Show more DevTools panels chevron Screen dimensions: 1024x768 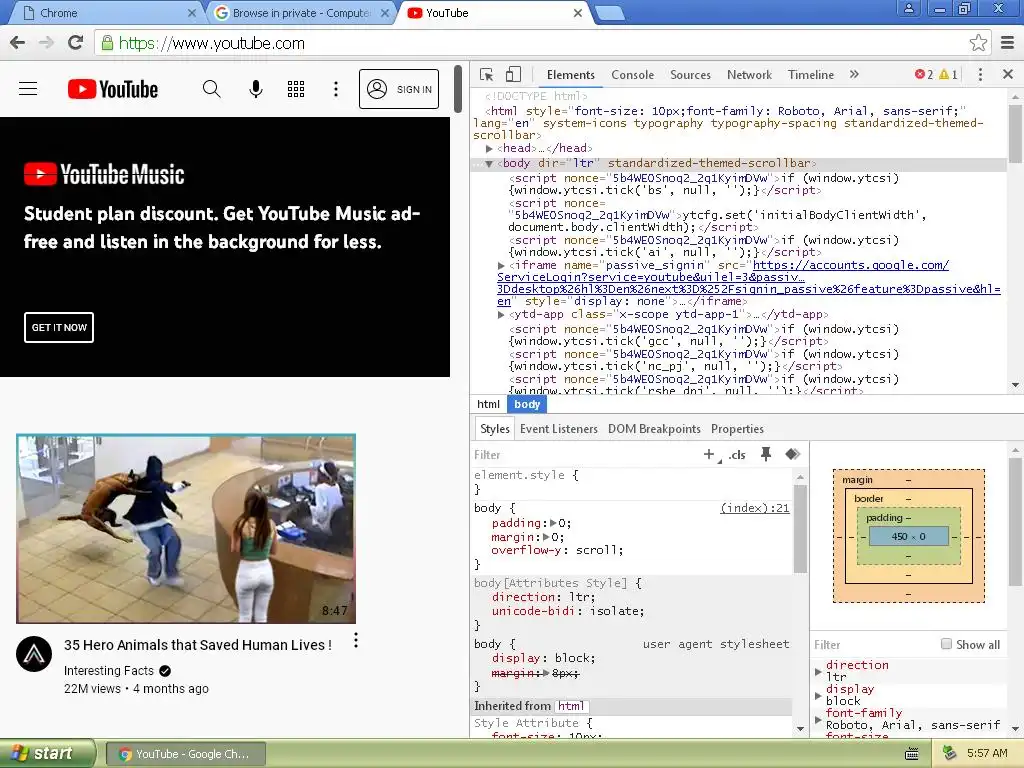854,74
